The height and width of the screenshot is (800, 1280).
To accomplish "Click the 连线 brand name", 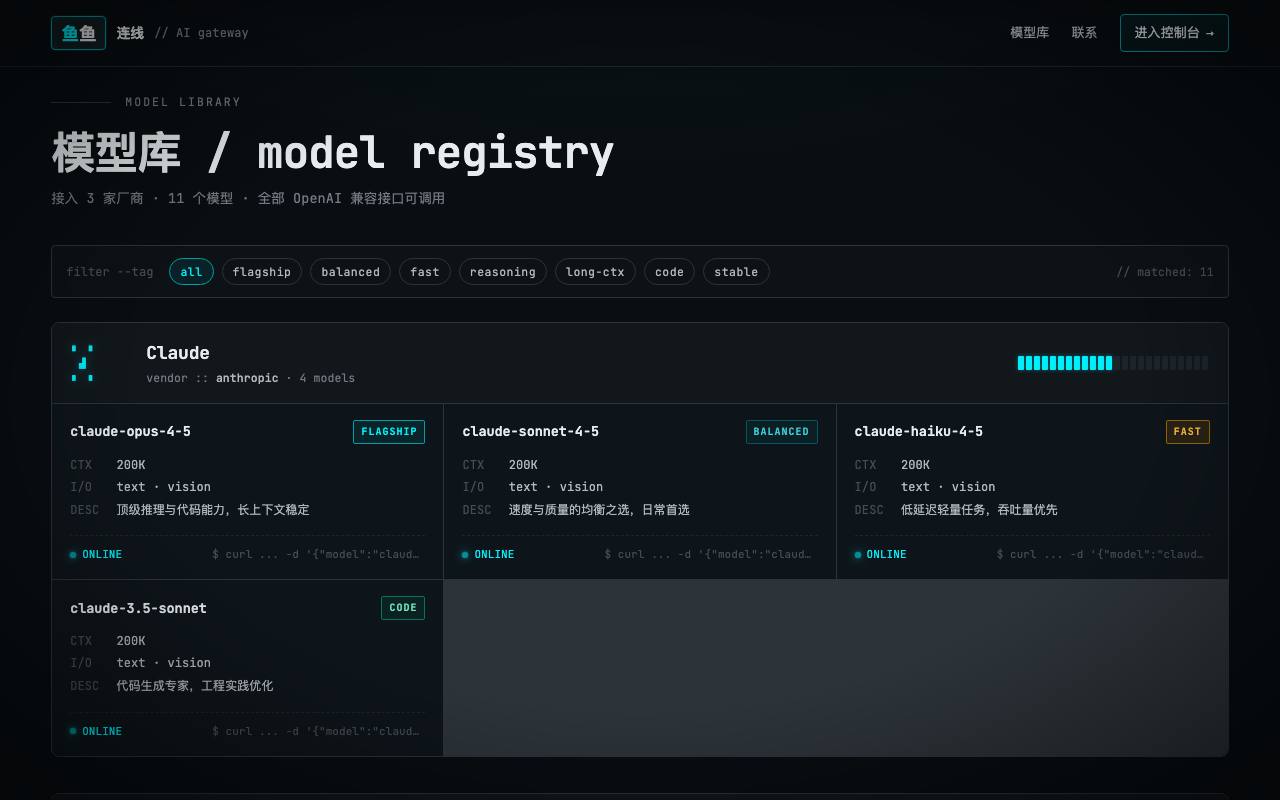I will 130,33.
